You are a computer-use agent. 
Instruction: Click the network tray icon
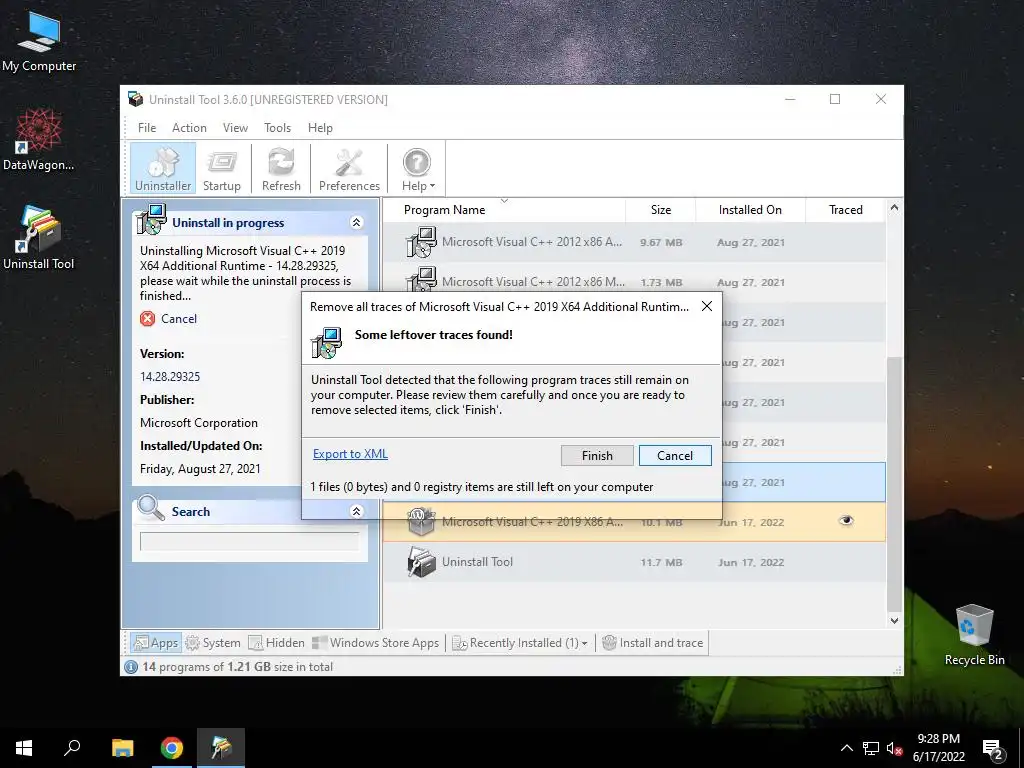[871, 748]
